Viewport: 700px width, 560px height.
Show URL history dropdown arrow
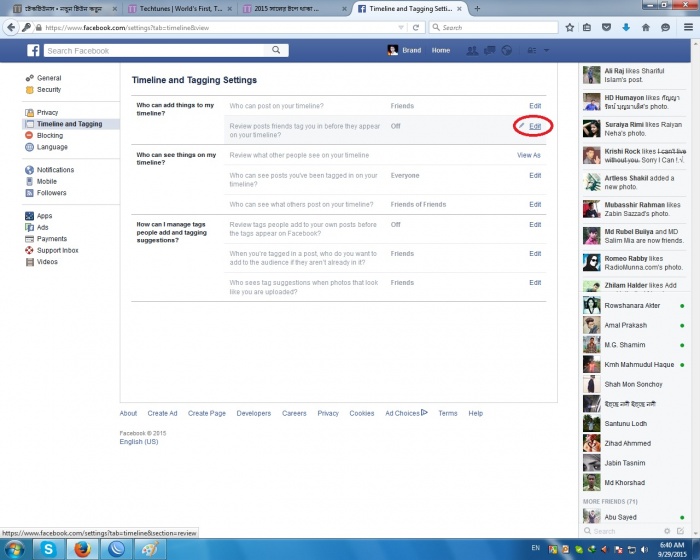click(401, 27)
